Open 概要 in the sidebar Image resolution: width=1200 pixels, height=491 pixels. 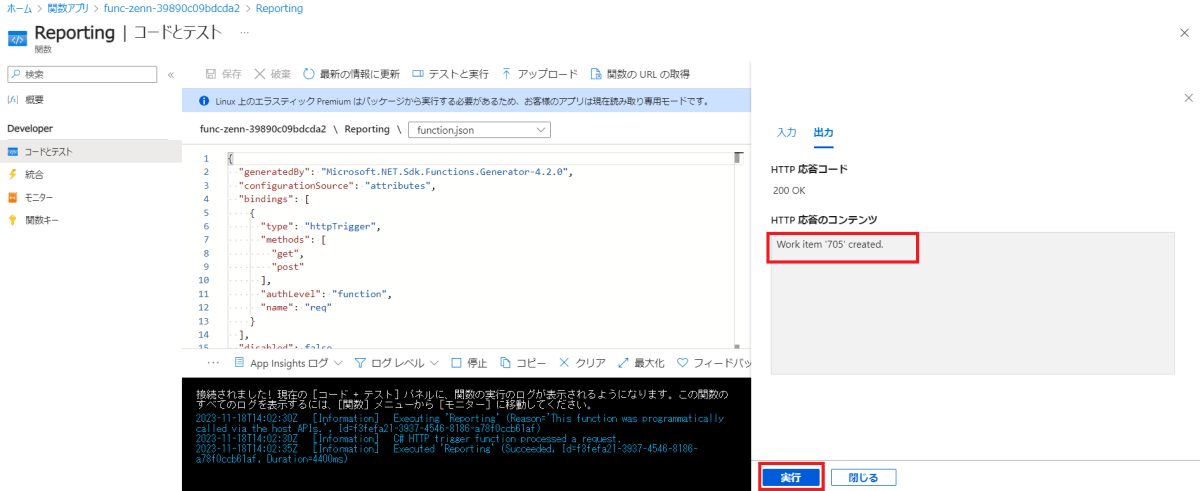click(35, 99)
